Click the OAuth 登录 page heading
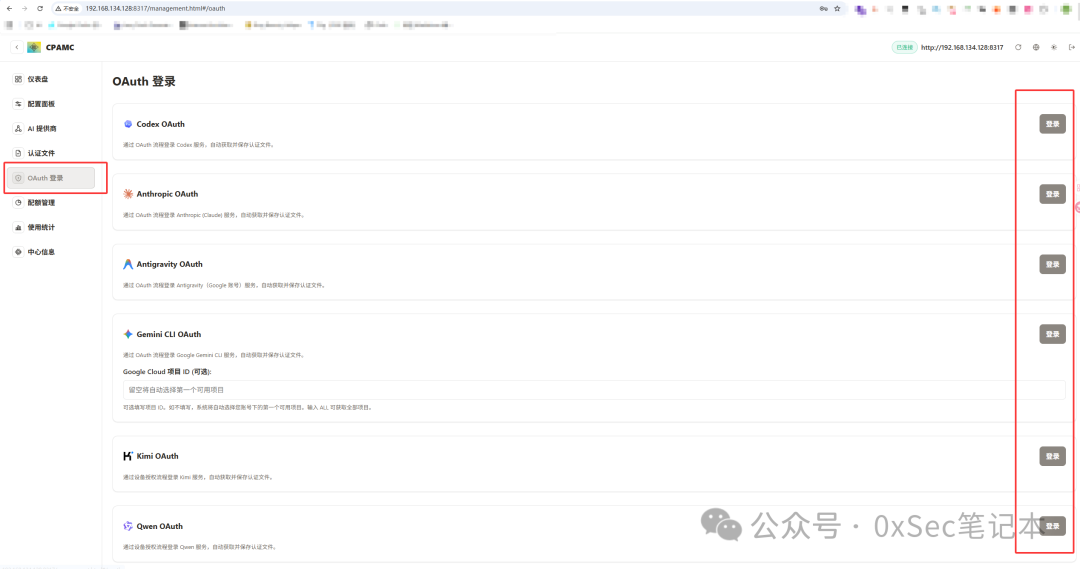Screen dimensions: 1080x569 pyautogui.click(x=144, y=81)
